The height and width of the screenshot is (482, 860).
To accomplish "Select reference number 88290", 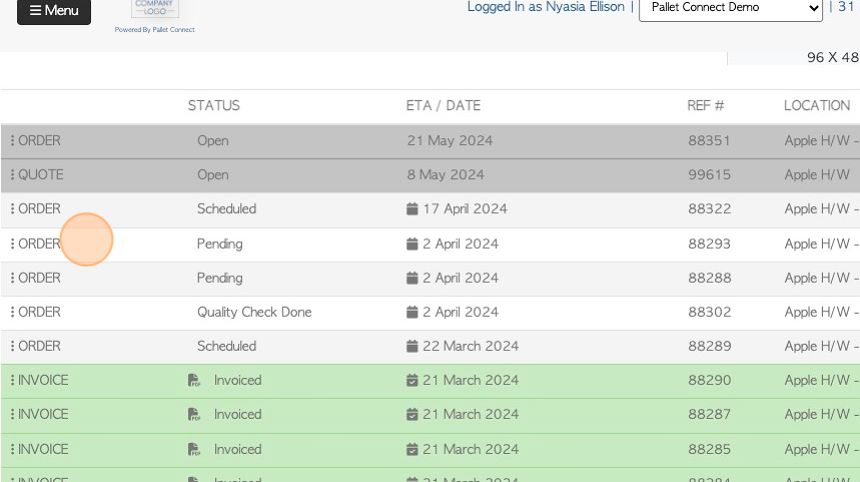I will pyautogui.click(x=709, y=380).
